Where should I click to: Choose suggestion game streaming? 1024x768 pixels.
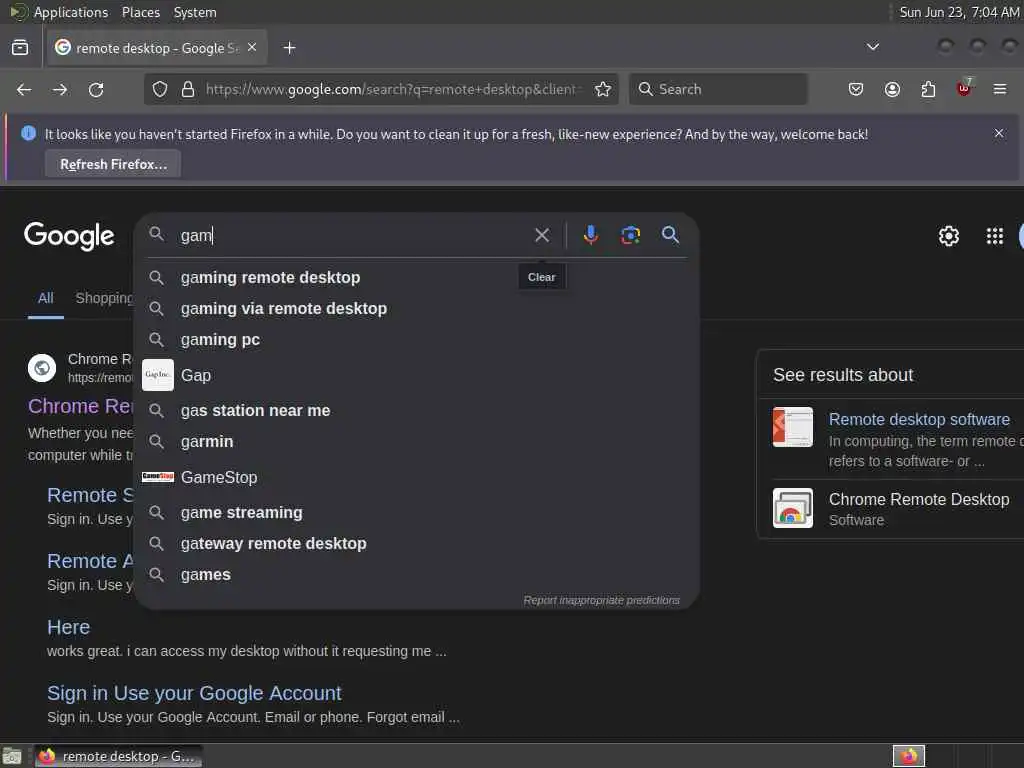click(417, 513)
